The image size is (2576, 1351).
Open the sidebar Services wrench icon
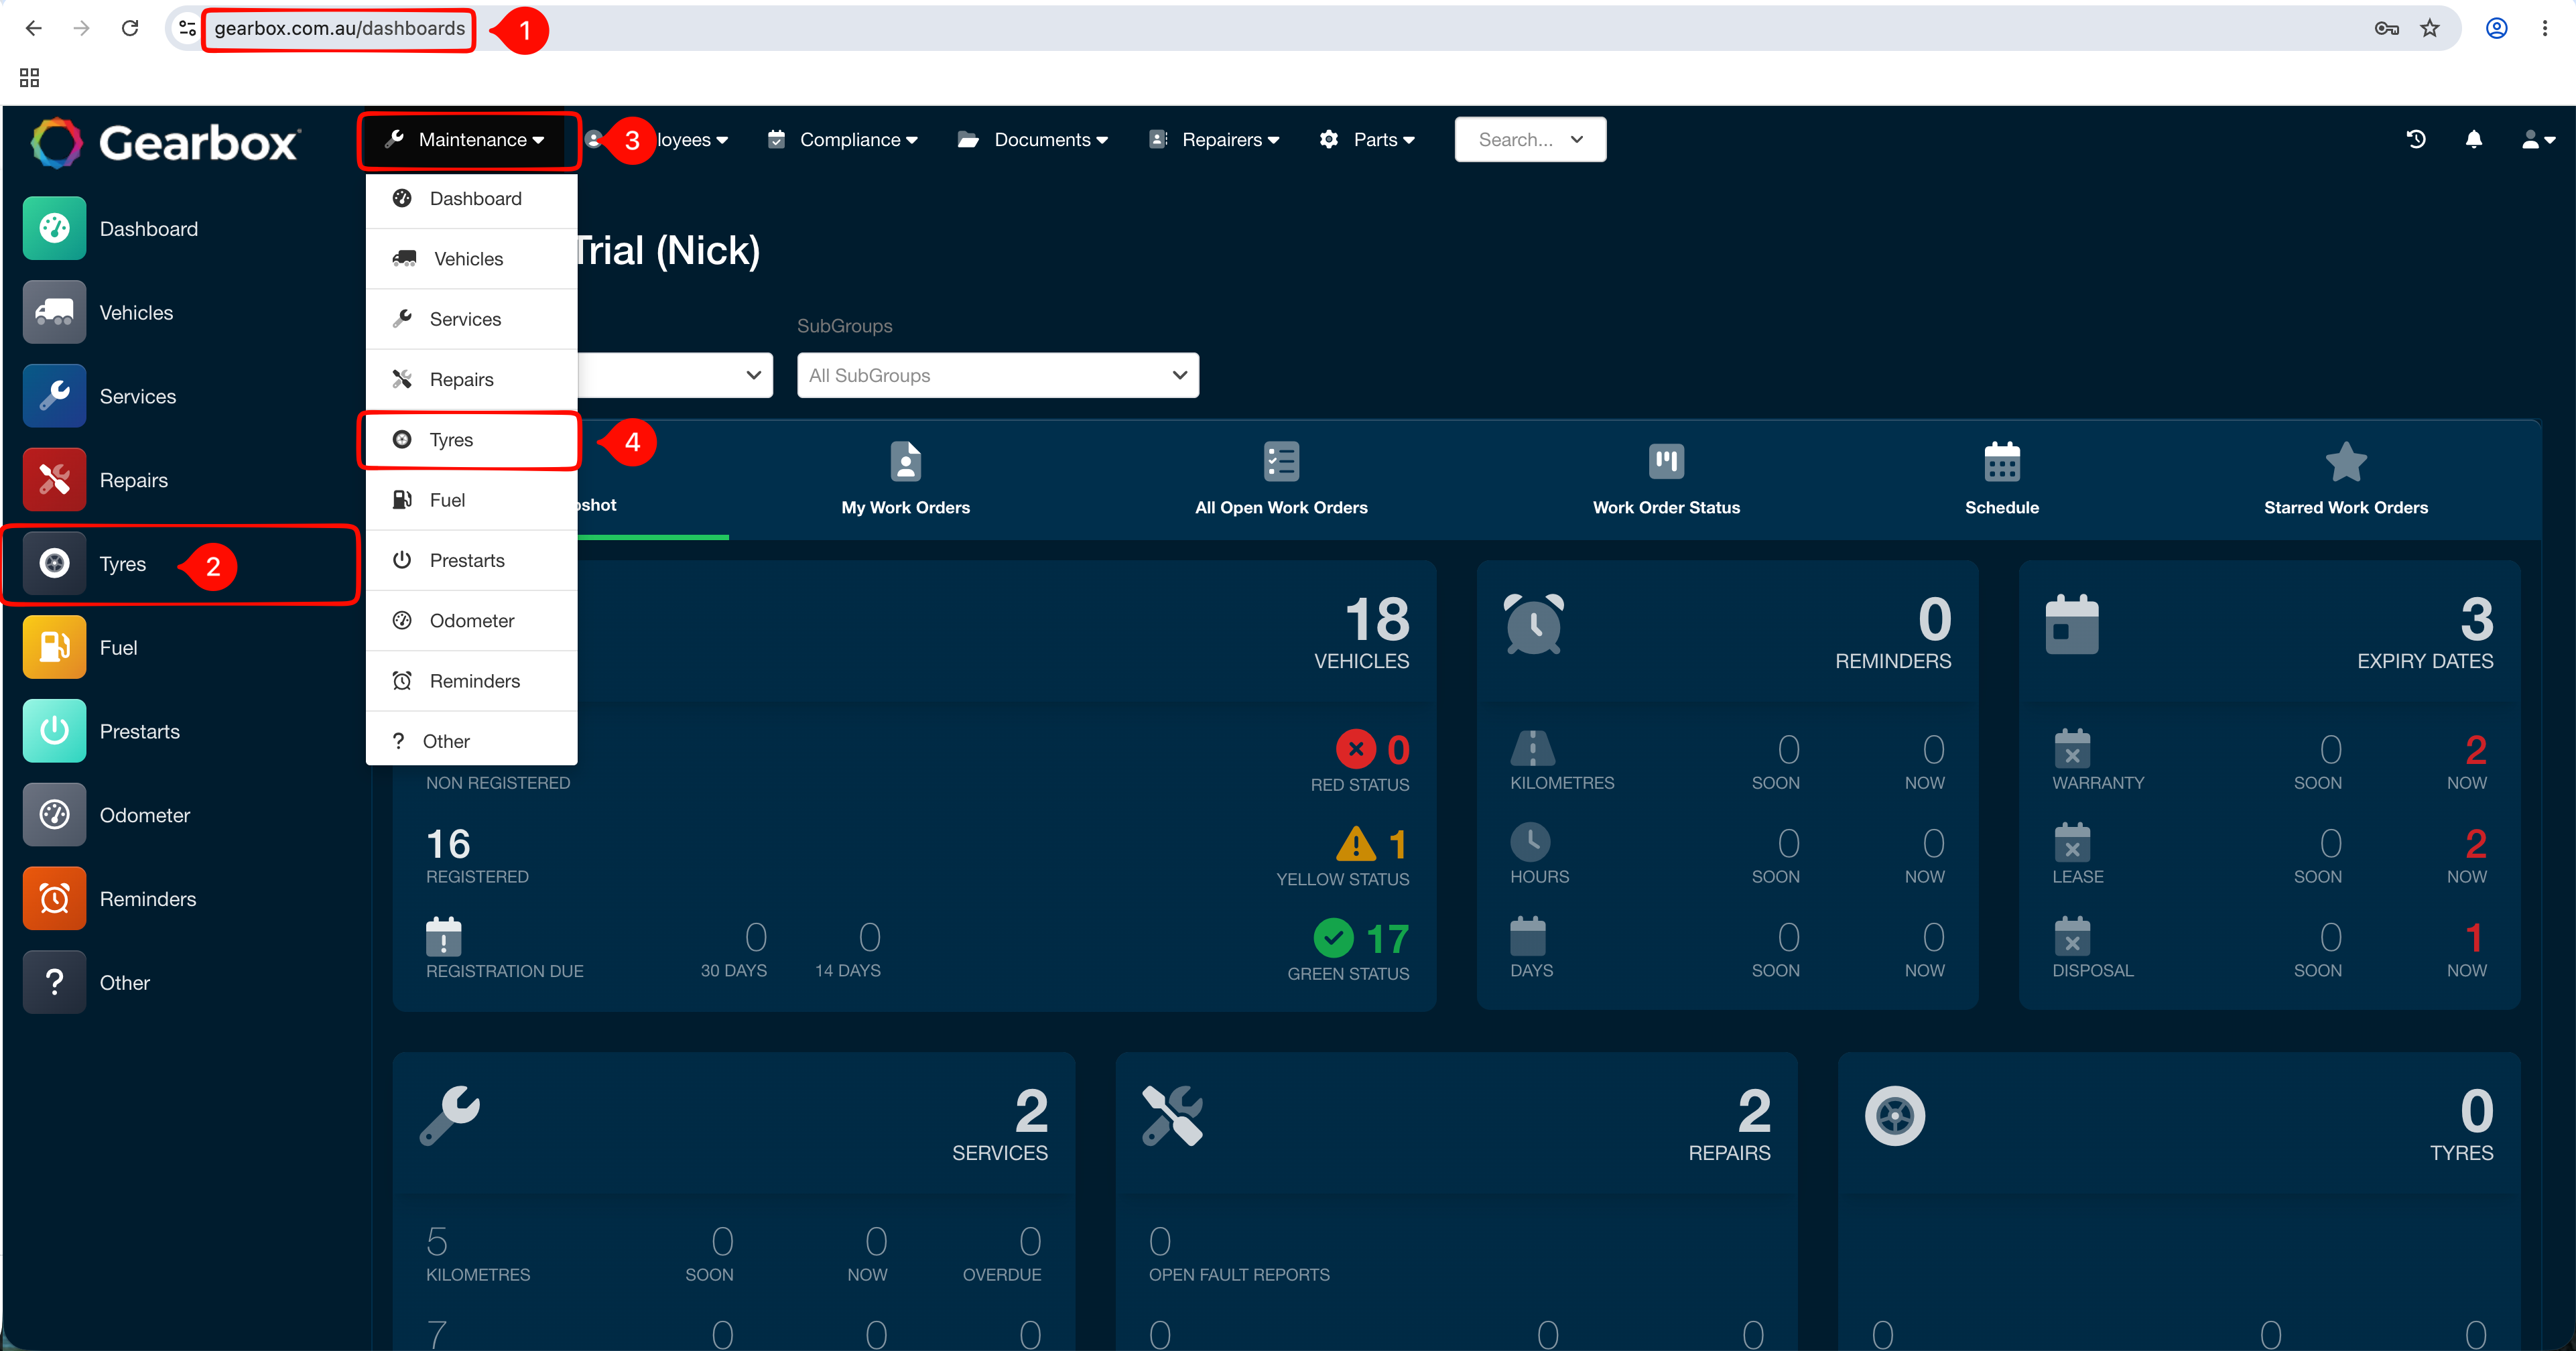(x=54, y=396)
